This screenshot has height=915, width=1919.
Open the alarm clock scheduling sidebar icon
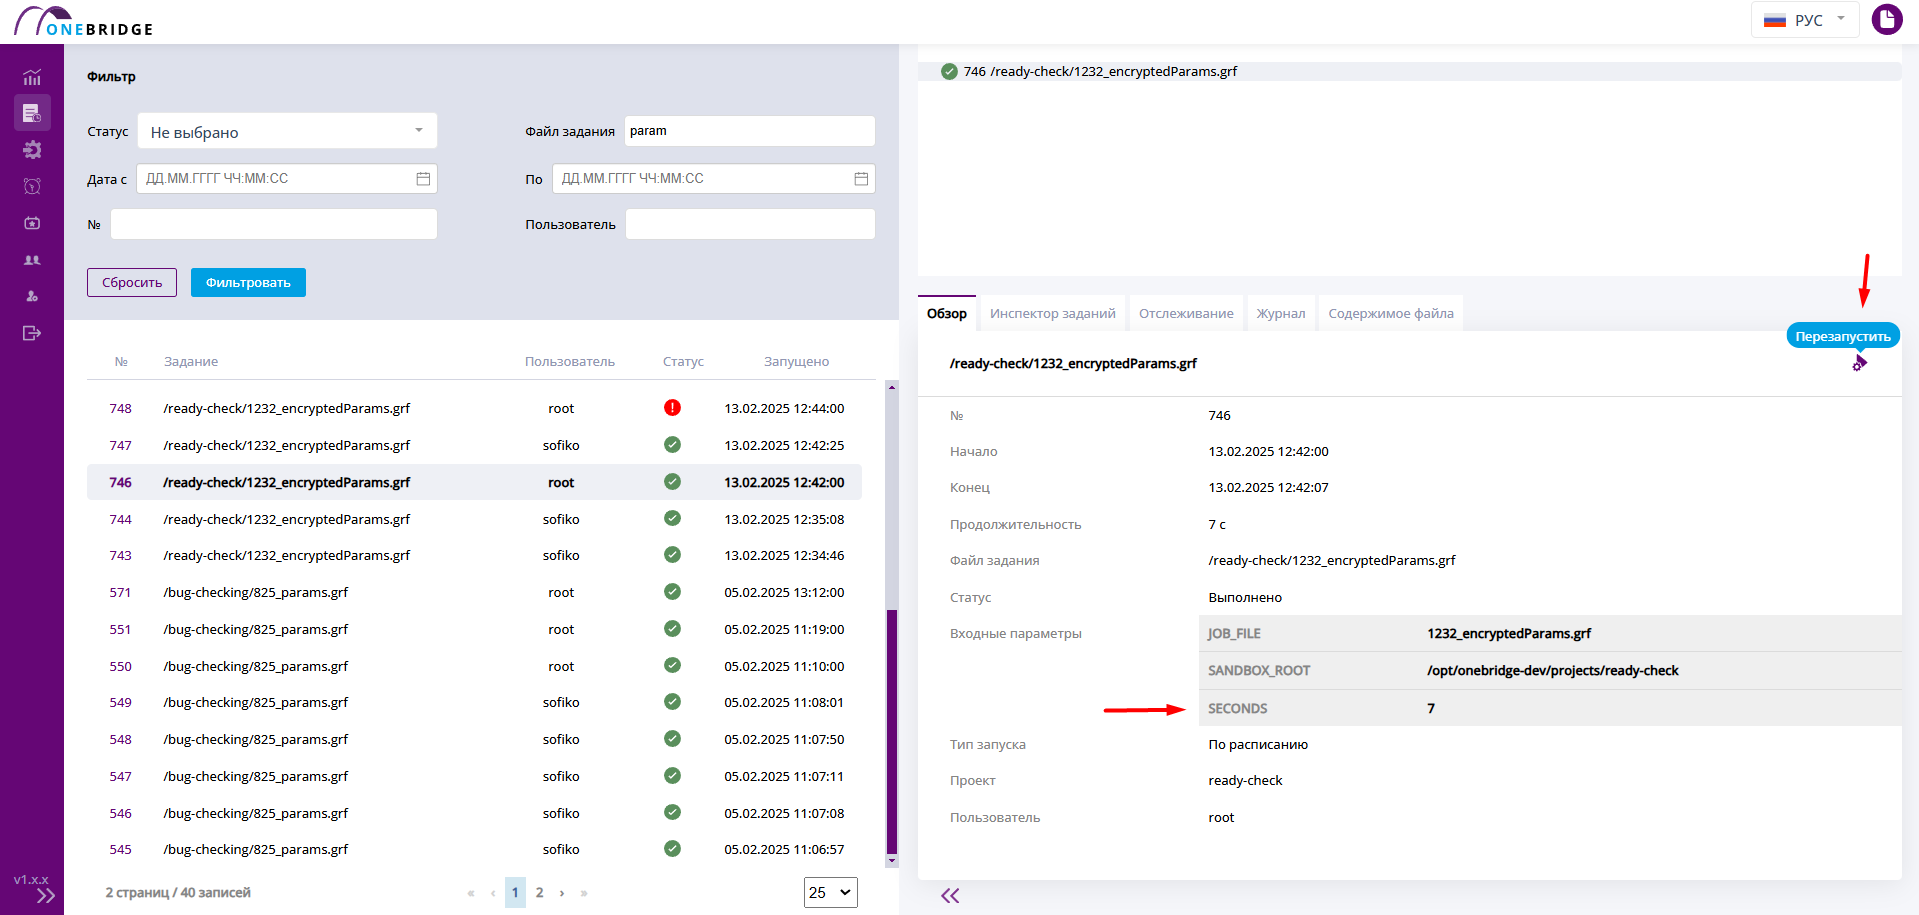point(32,186)
